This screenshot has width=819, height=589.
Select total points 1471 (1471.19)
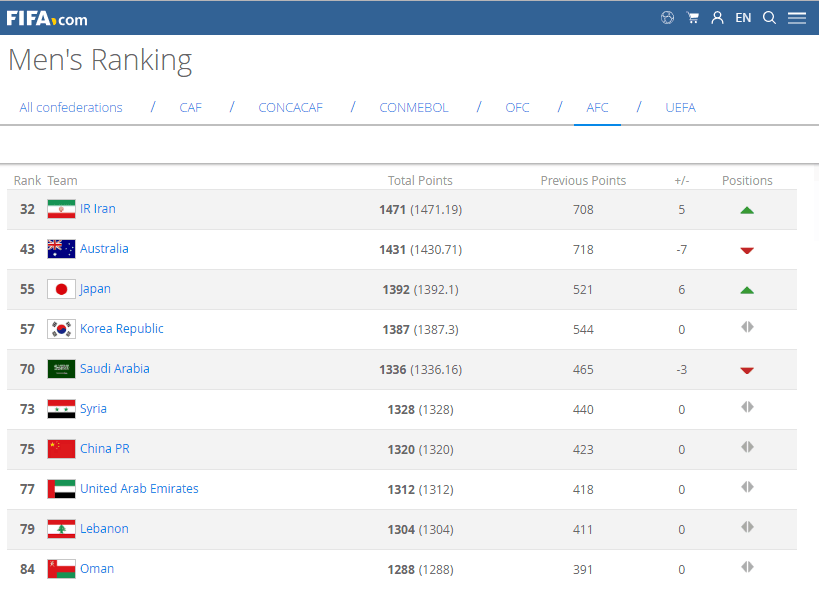pyautogui.click(x=420, y=209)
